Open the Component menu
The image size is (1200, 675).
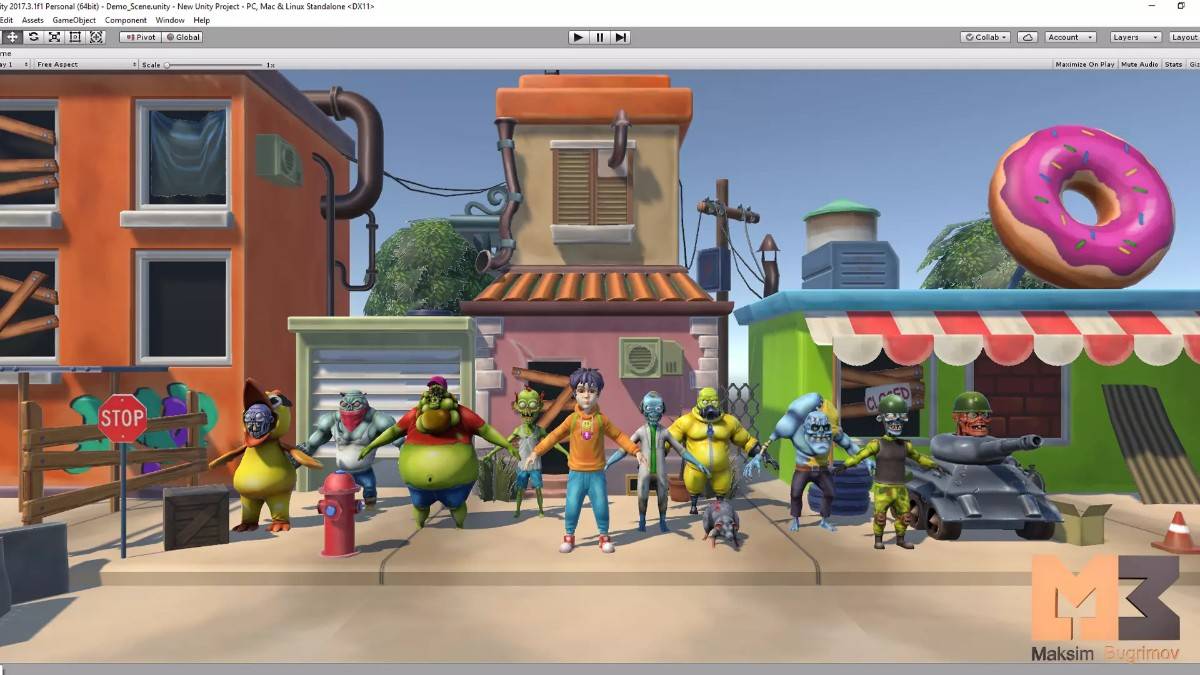pos(126,20)
